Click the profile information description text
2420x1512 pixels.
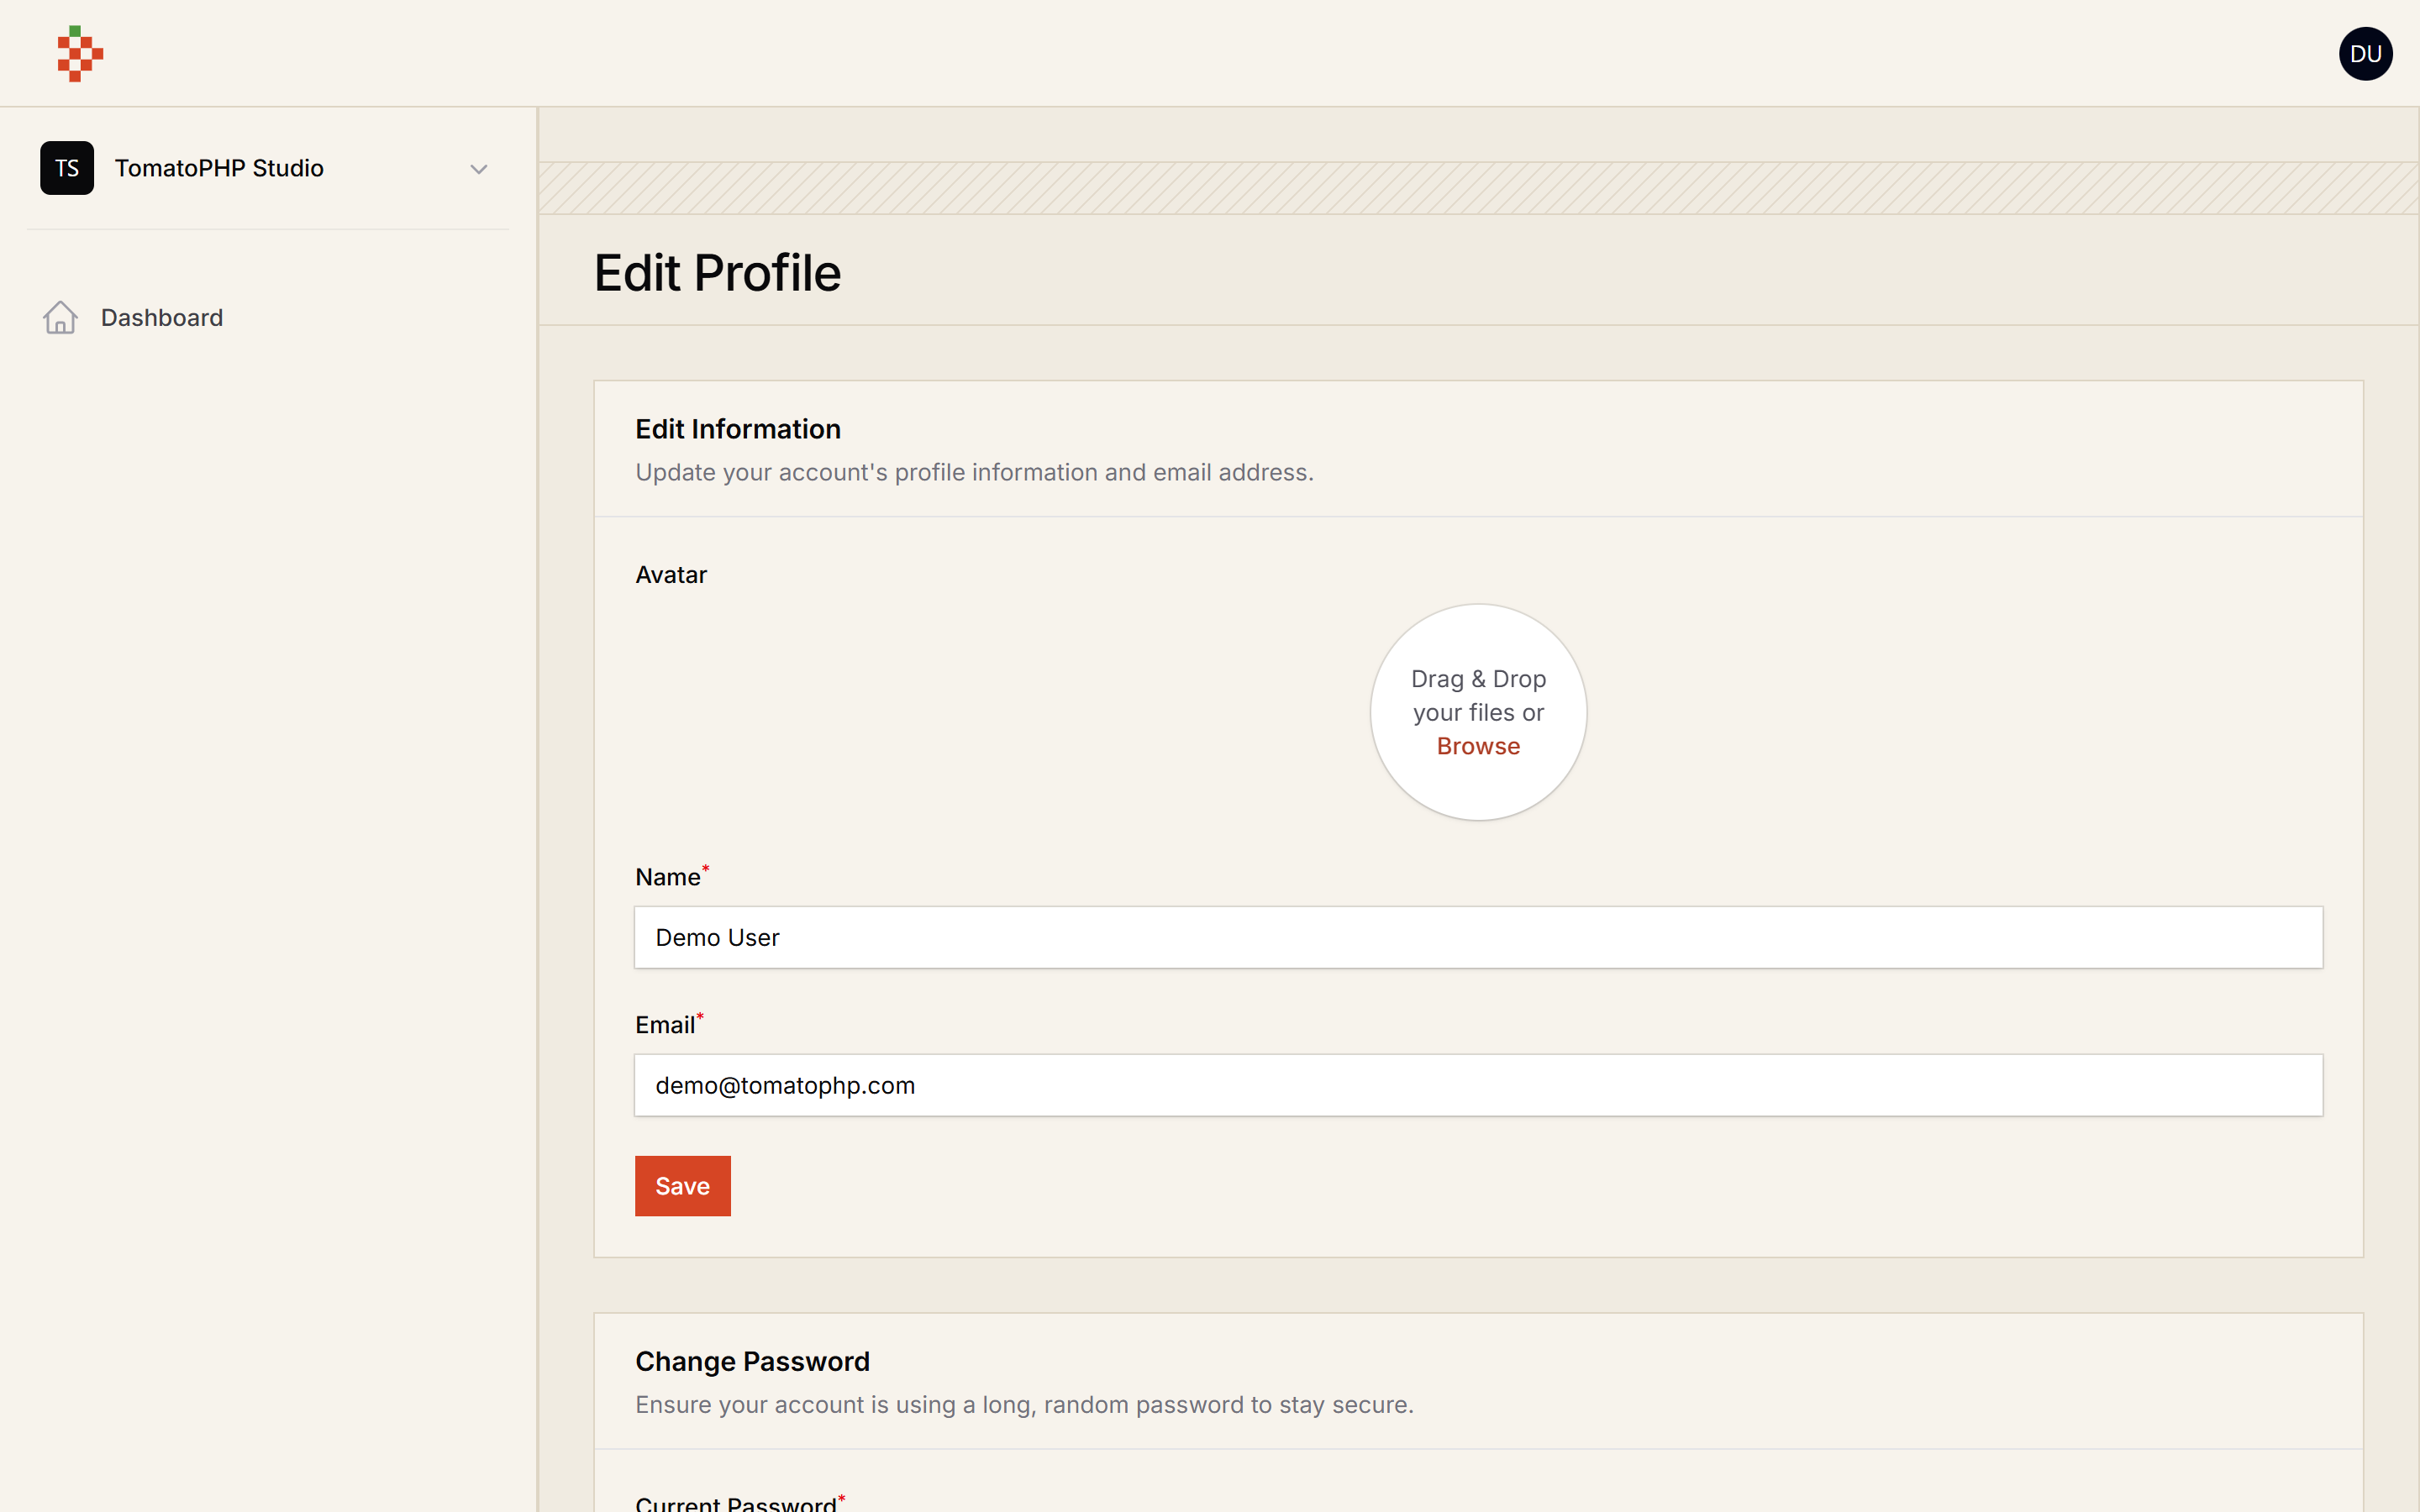(974, 472)
